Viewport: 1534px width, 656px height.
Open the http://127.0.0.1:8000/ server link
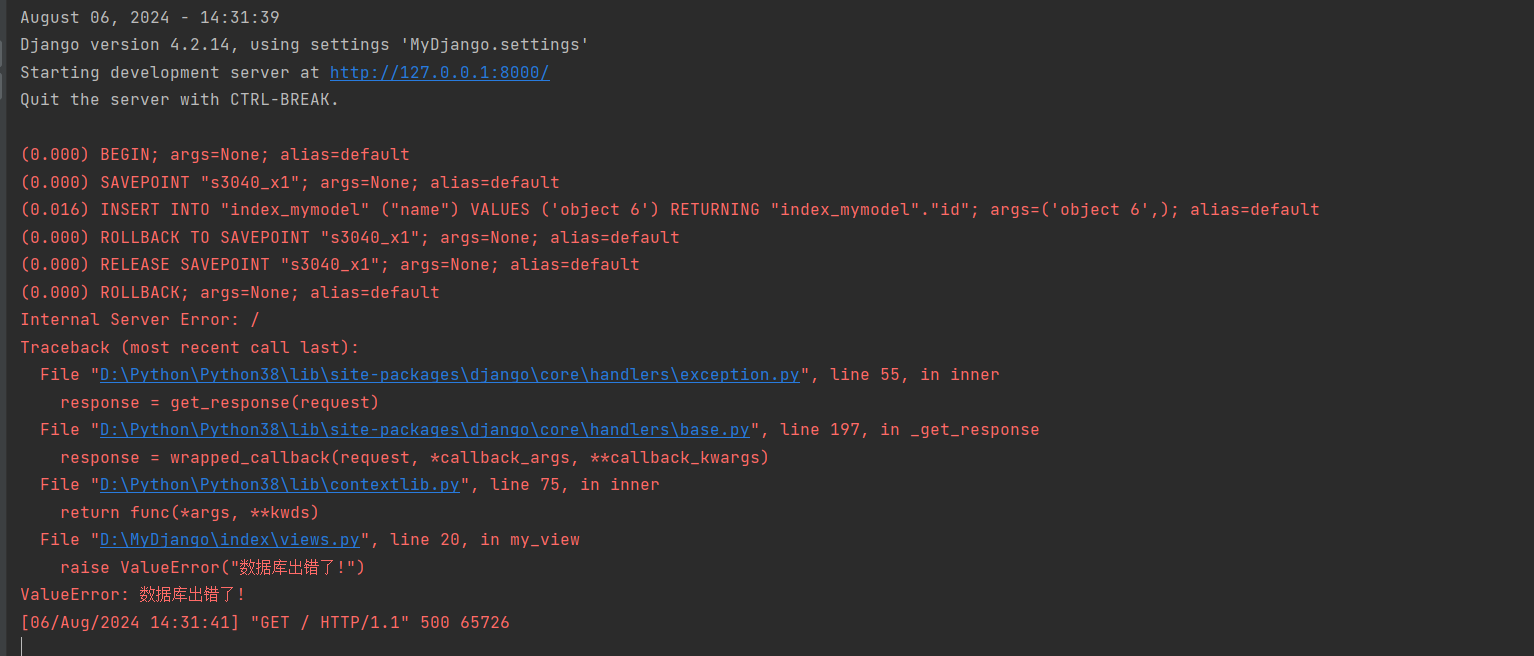point(439,73)
